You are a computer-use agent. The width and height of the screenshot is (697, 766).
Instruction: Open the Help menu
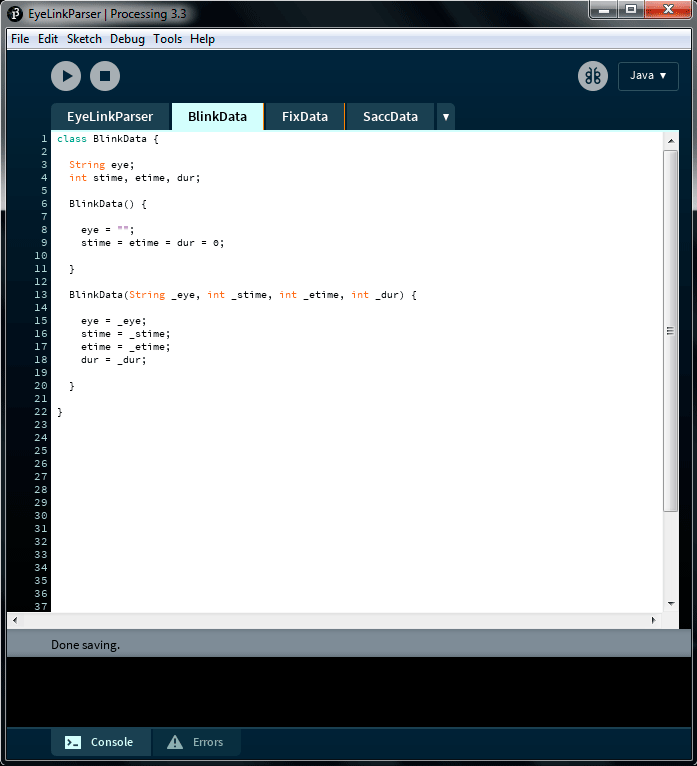(202, 39)
